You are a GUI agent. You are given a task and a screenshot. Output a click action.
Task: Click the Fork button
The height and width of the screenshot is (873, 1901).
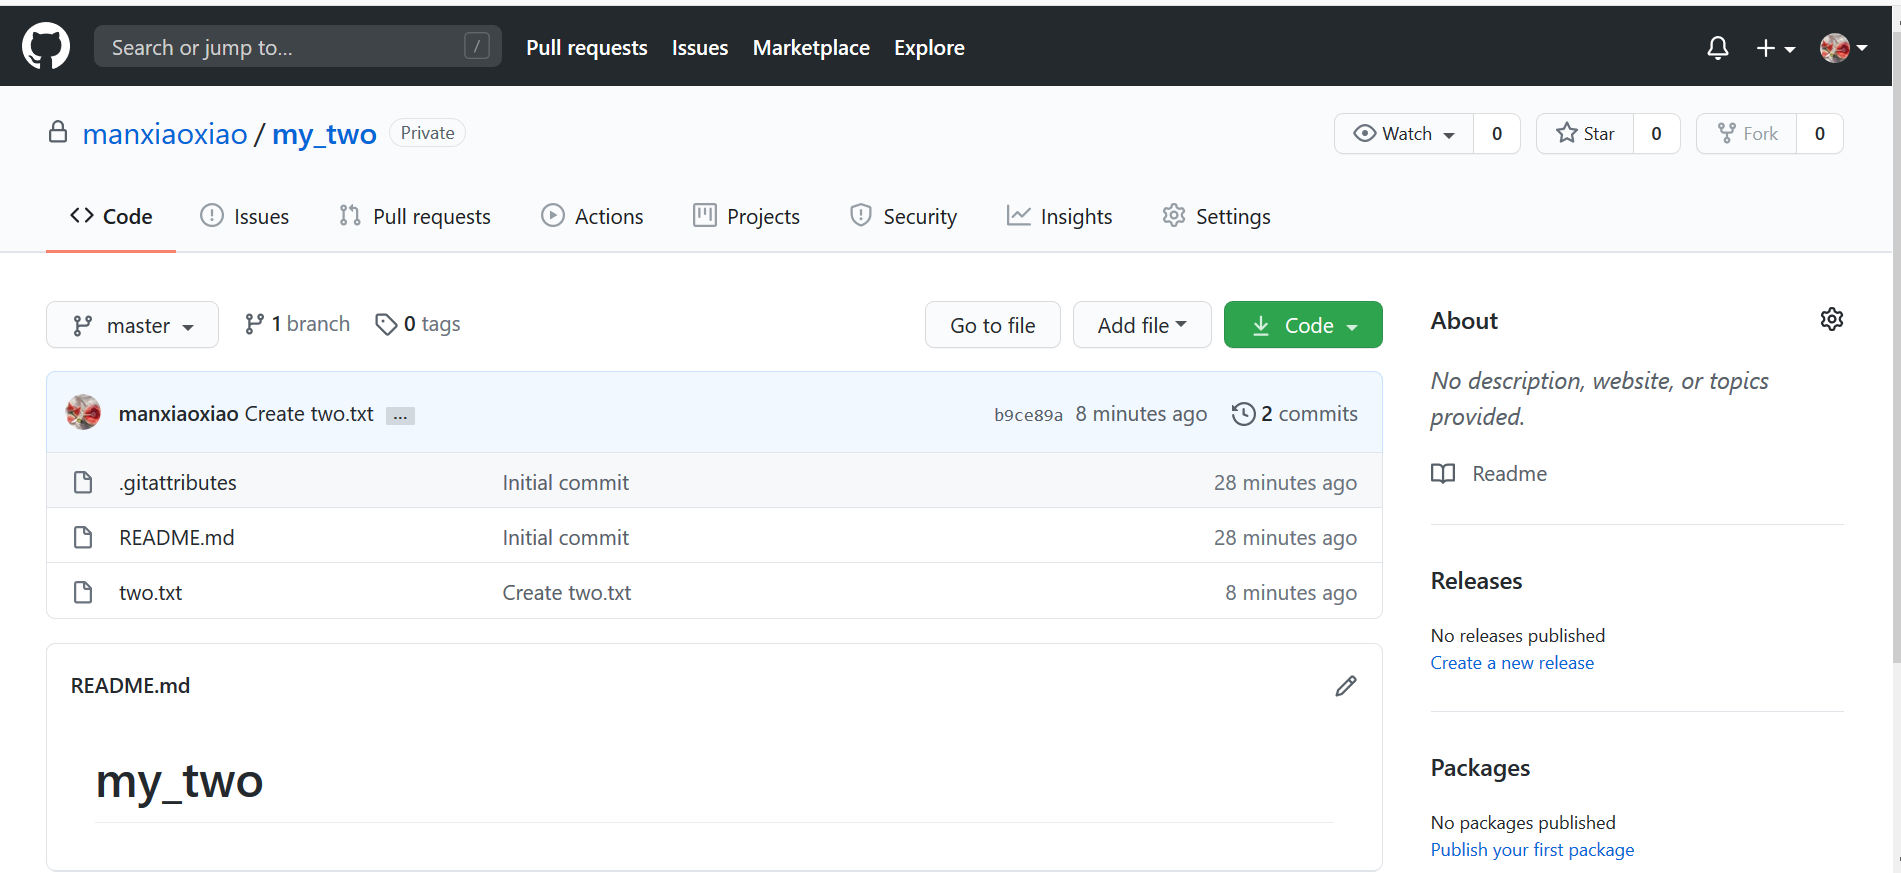1747,134
